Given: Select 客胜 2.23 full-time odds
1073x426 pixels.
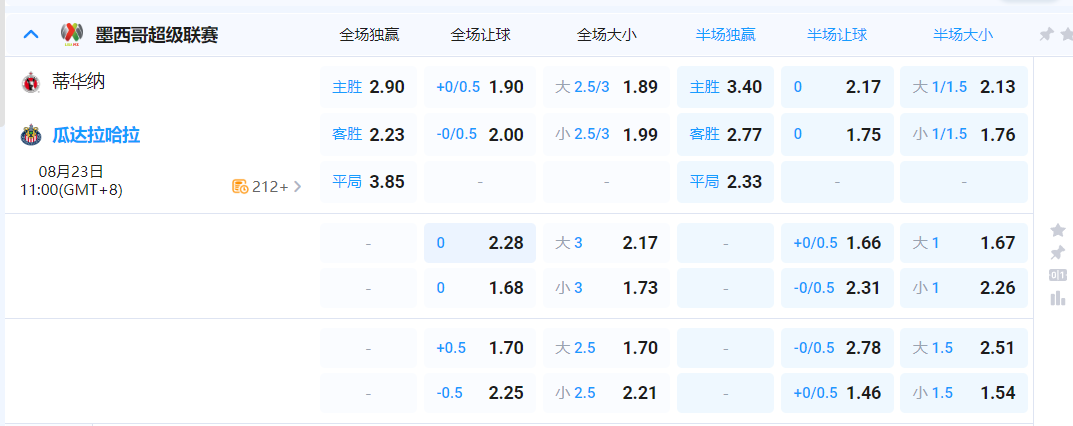Looking at the screenshot, I should coord(368,134).
